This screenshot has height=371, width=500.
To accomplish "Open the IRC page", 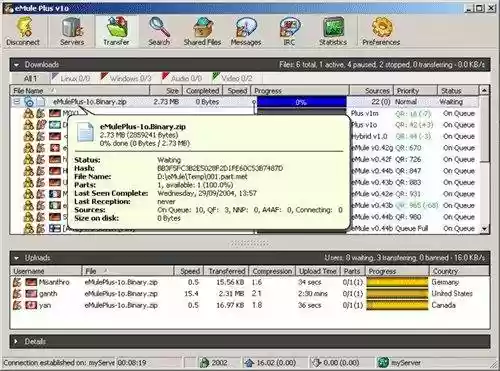I will coord(289,32).
